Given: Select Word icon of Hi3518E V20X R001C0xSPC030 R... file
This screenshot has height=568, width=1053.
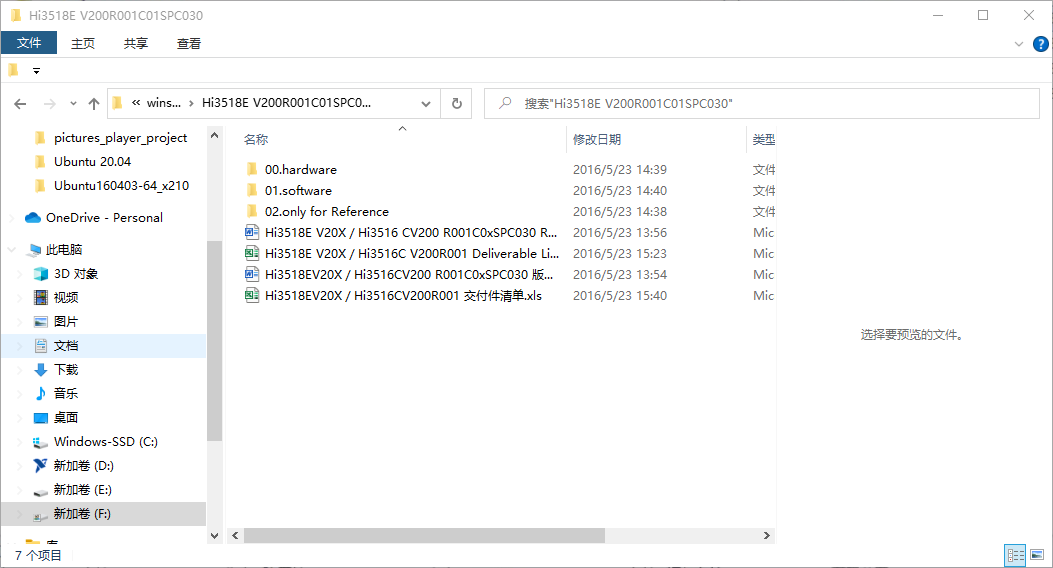Looking at the screenshot, I should click(x=252, y=232).
